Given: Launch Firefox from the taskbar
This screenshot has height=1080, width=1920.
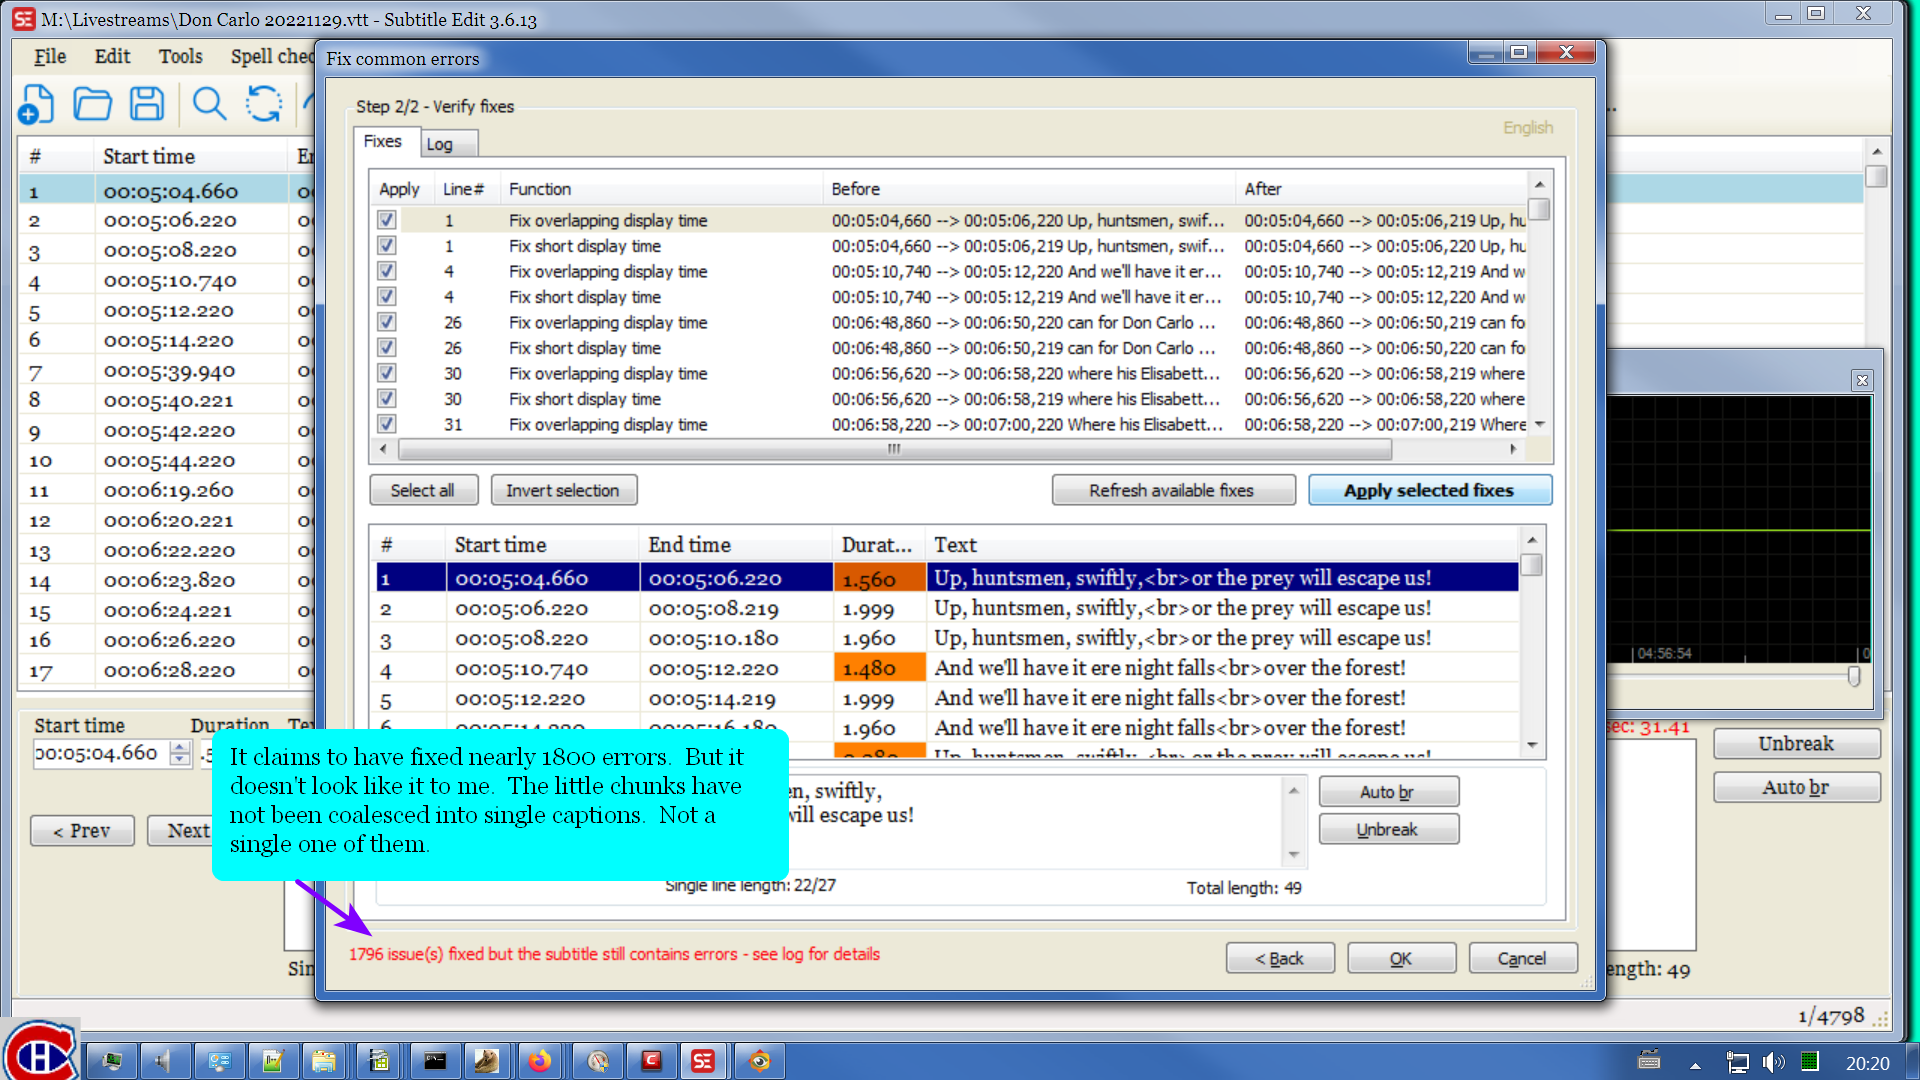Looking at the screenshot, I should (x=541, y=1061).
